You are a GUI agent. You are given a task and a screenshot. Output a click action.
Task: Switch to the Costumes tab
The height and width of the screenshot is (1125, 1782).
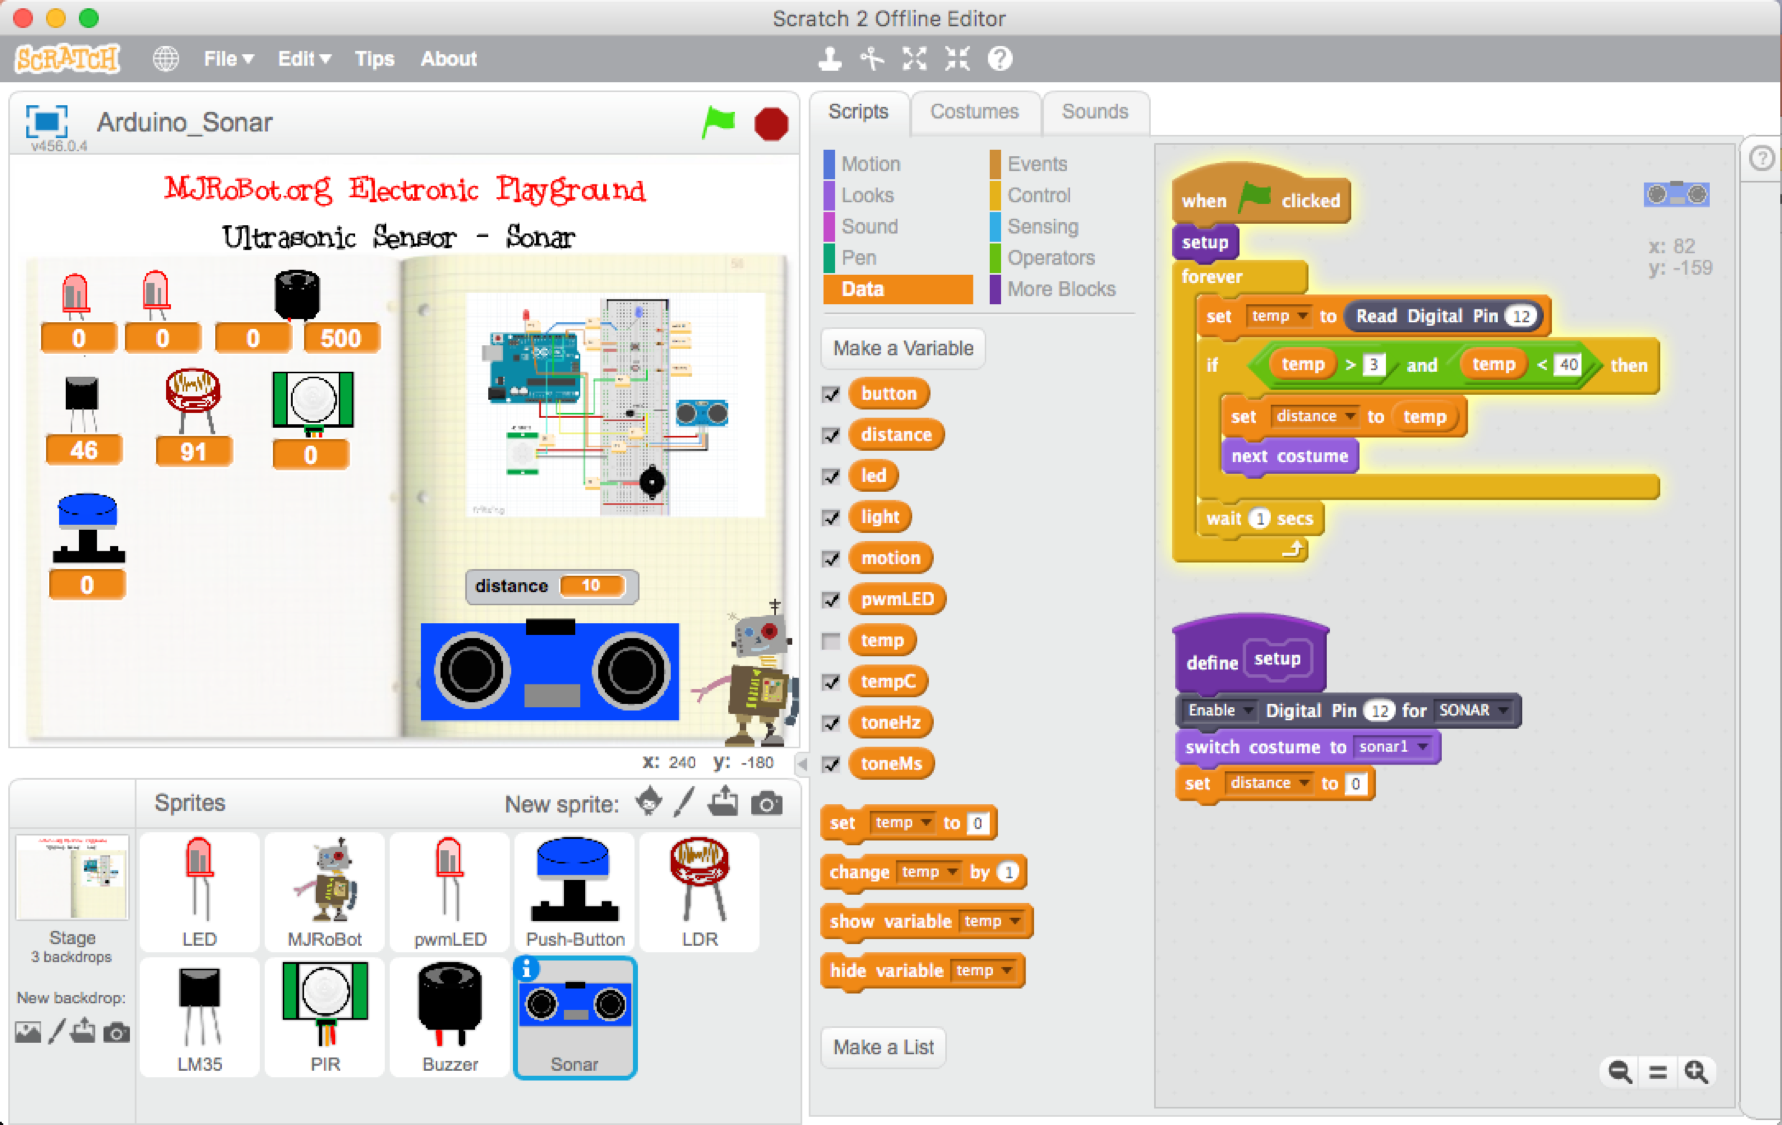pyautogui.click(x=974, y=112)
